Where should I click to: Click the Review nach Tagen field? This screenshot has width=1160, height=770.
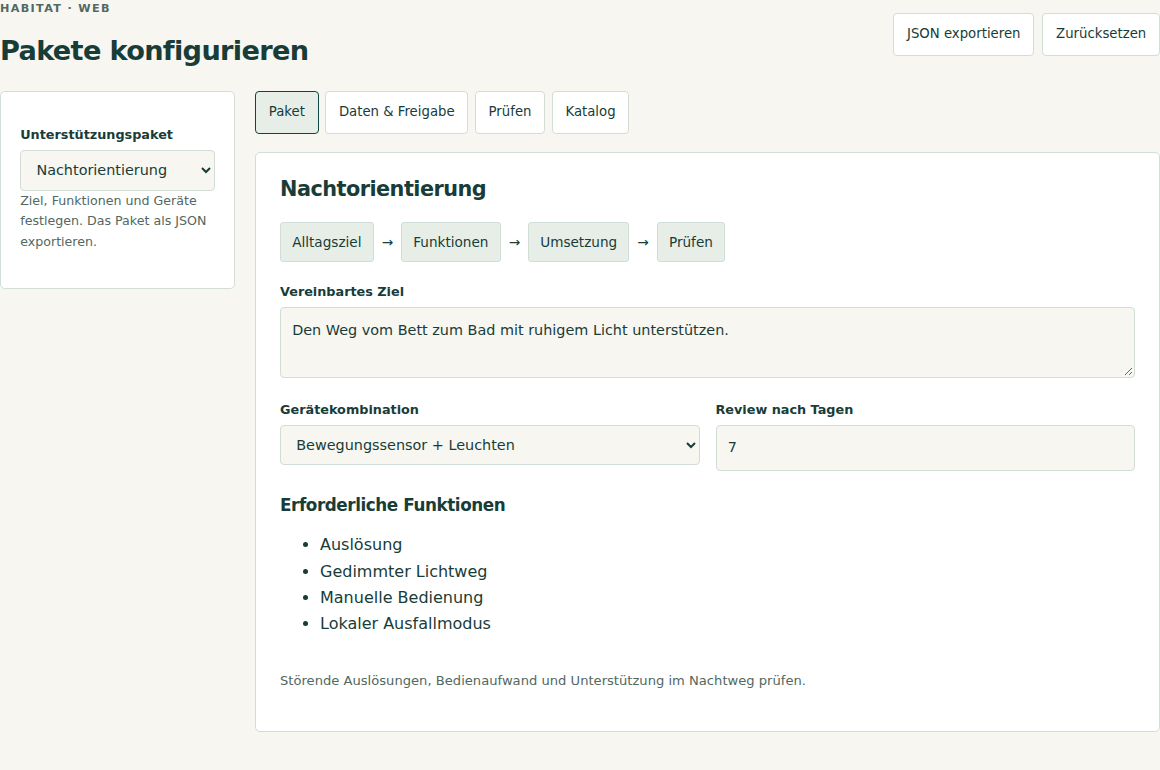click(925, 448)
